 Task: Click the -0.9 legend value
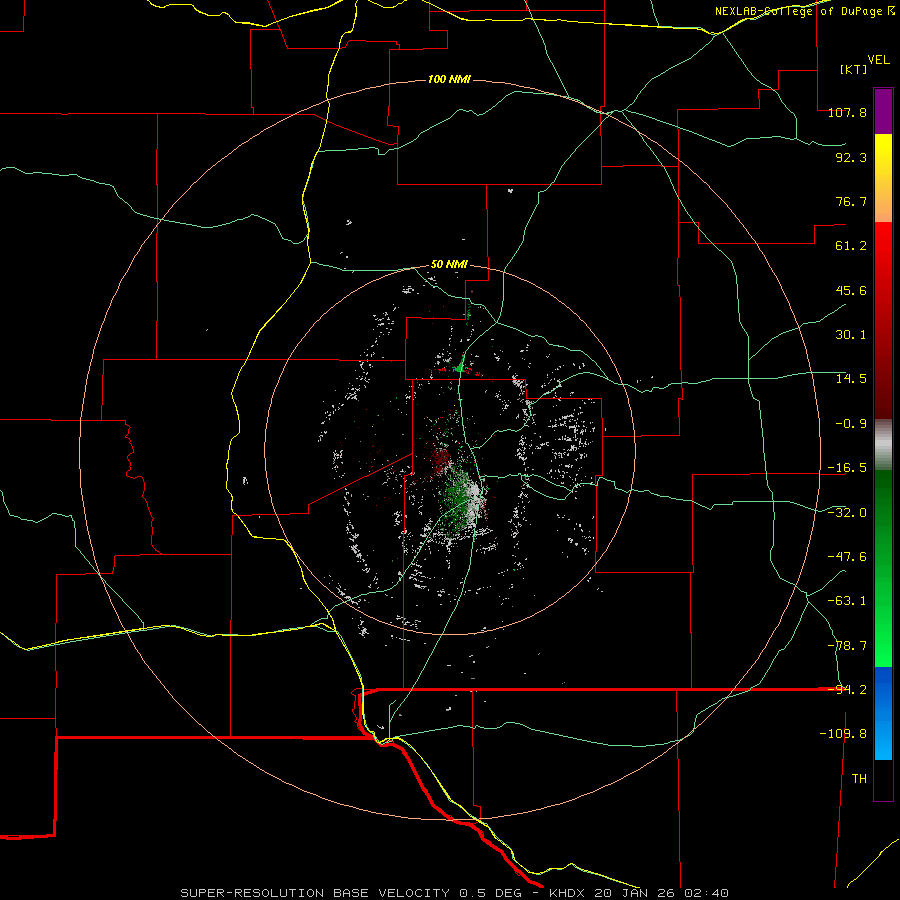click(x=851, y=424)
